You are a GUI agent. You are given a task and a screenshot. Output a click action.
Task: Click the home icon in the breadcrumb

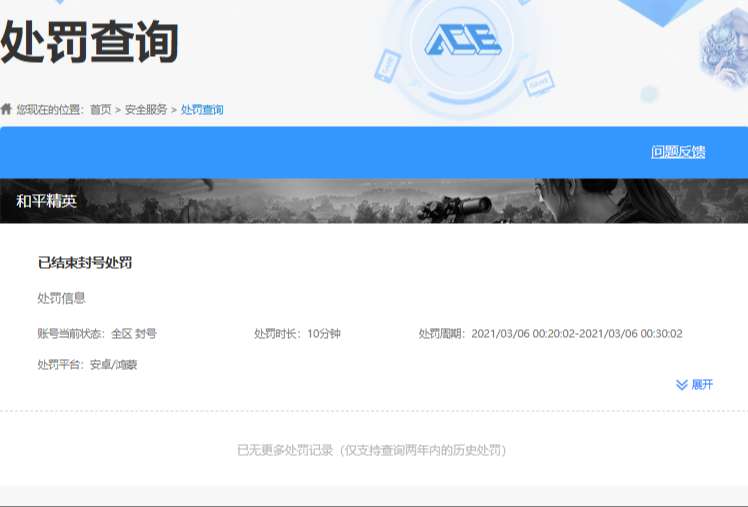(x=6, y=109)
